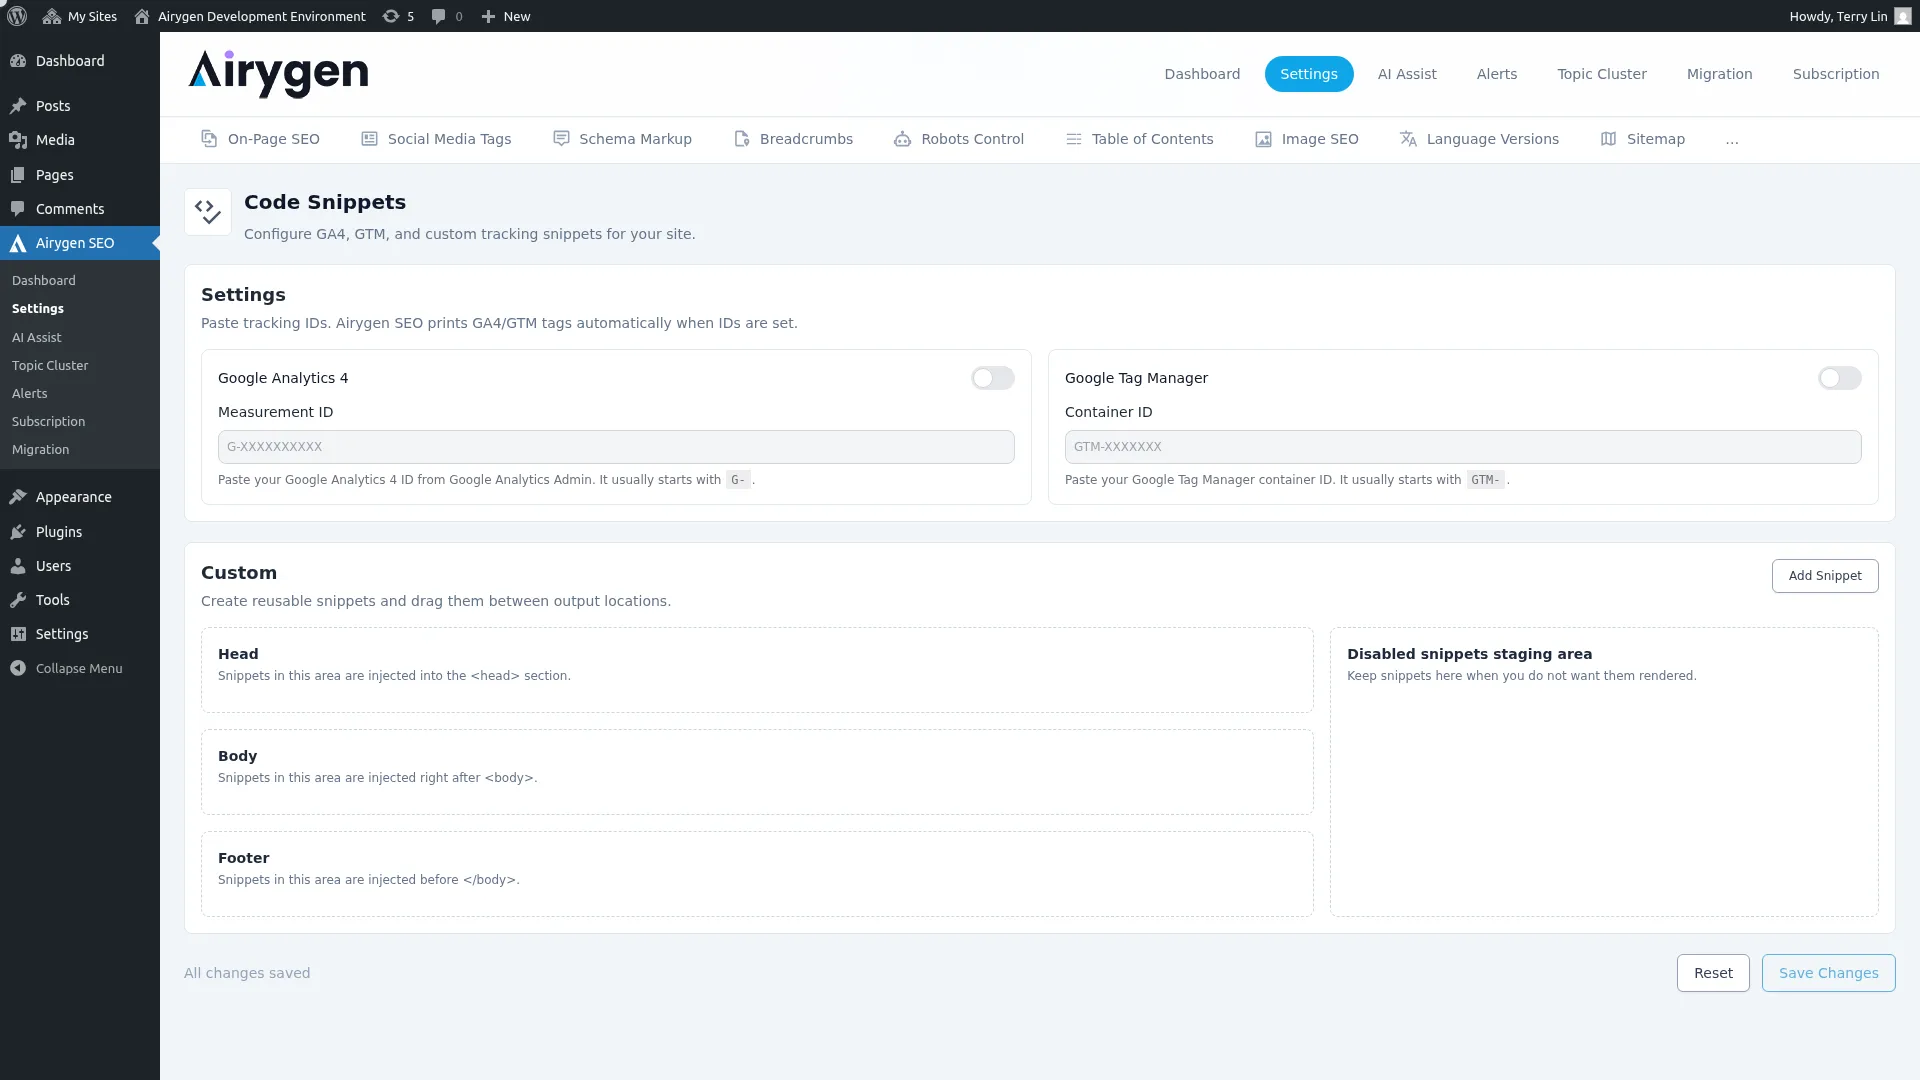This screenshot has width=1920, height=1080.
Task: Click the Head snippet drop area
Action: [757, 670]
